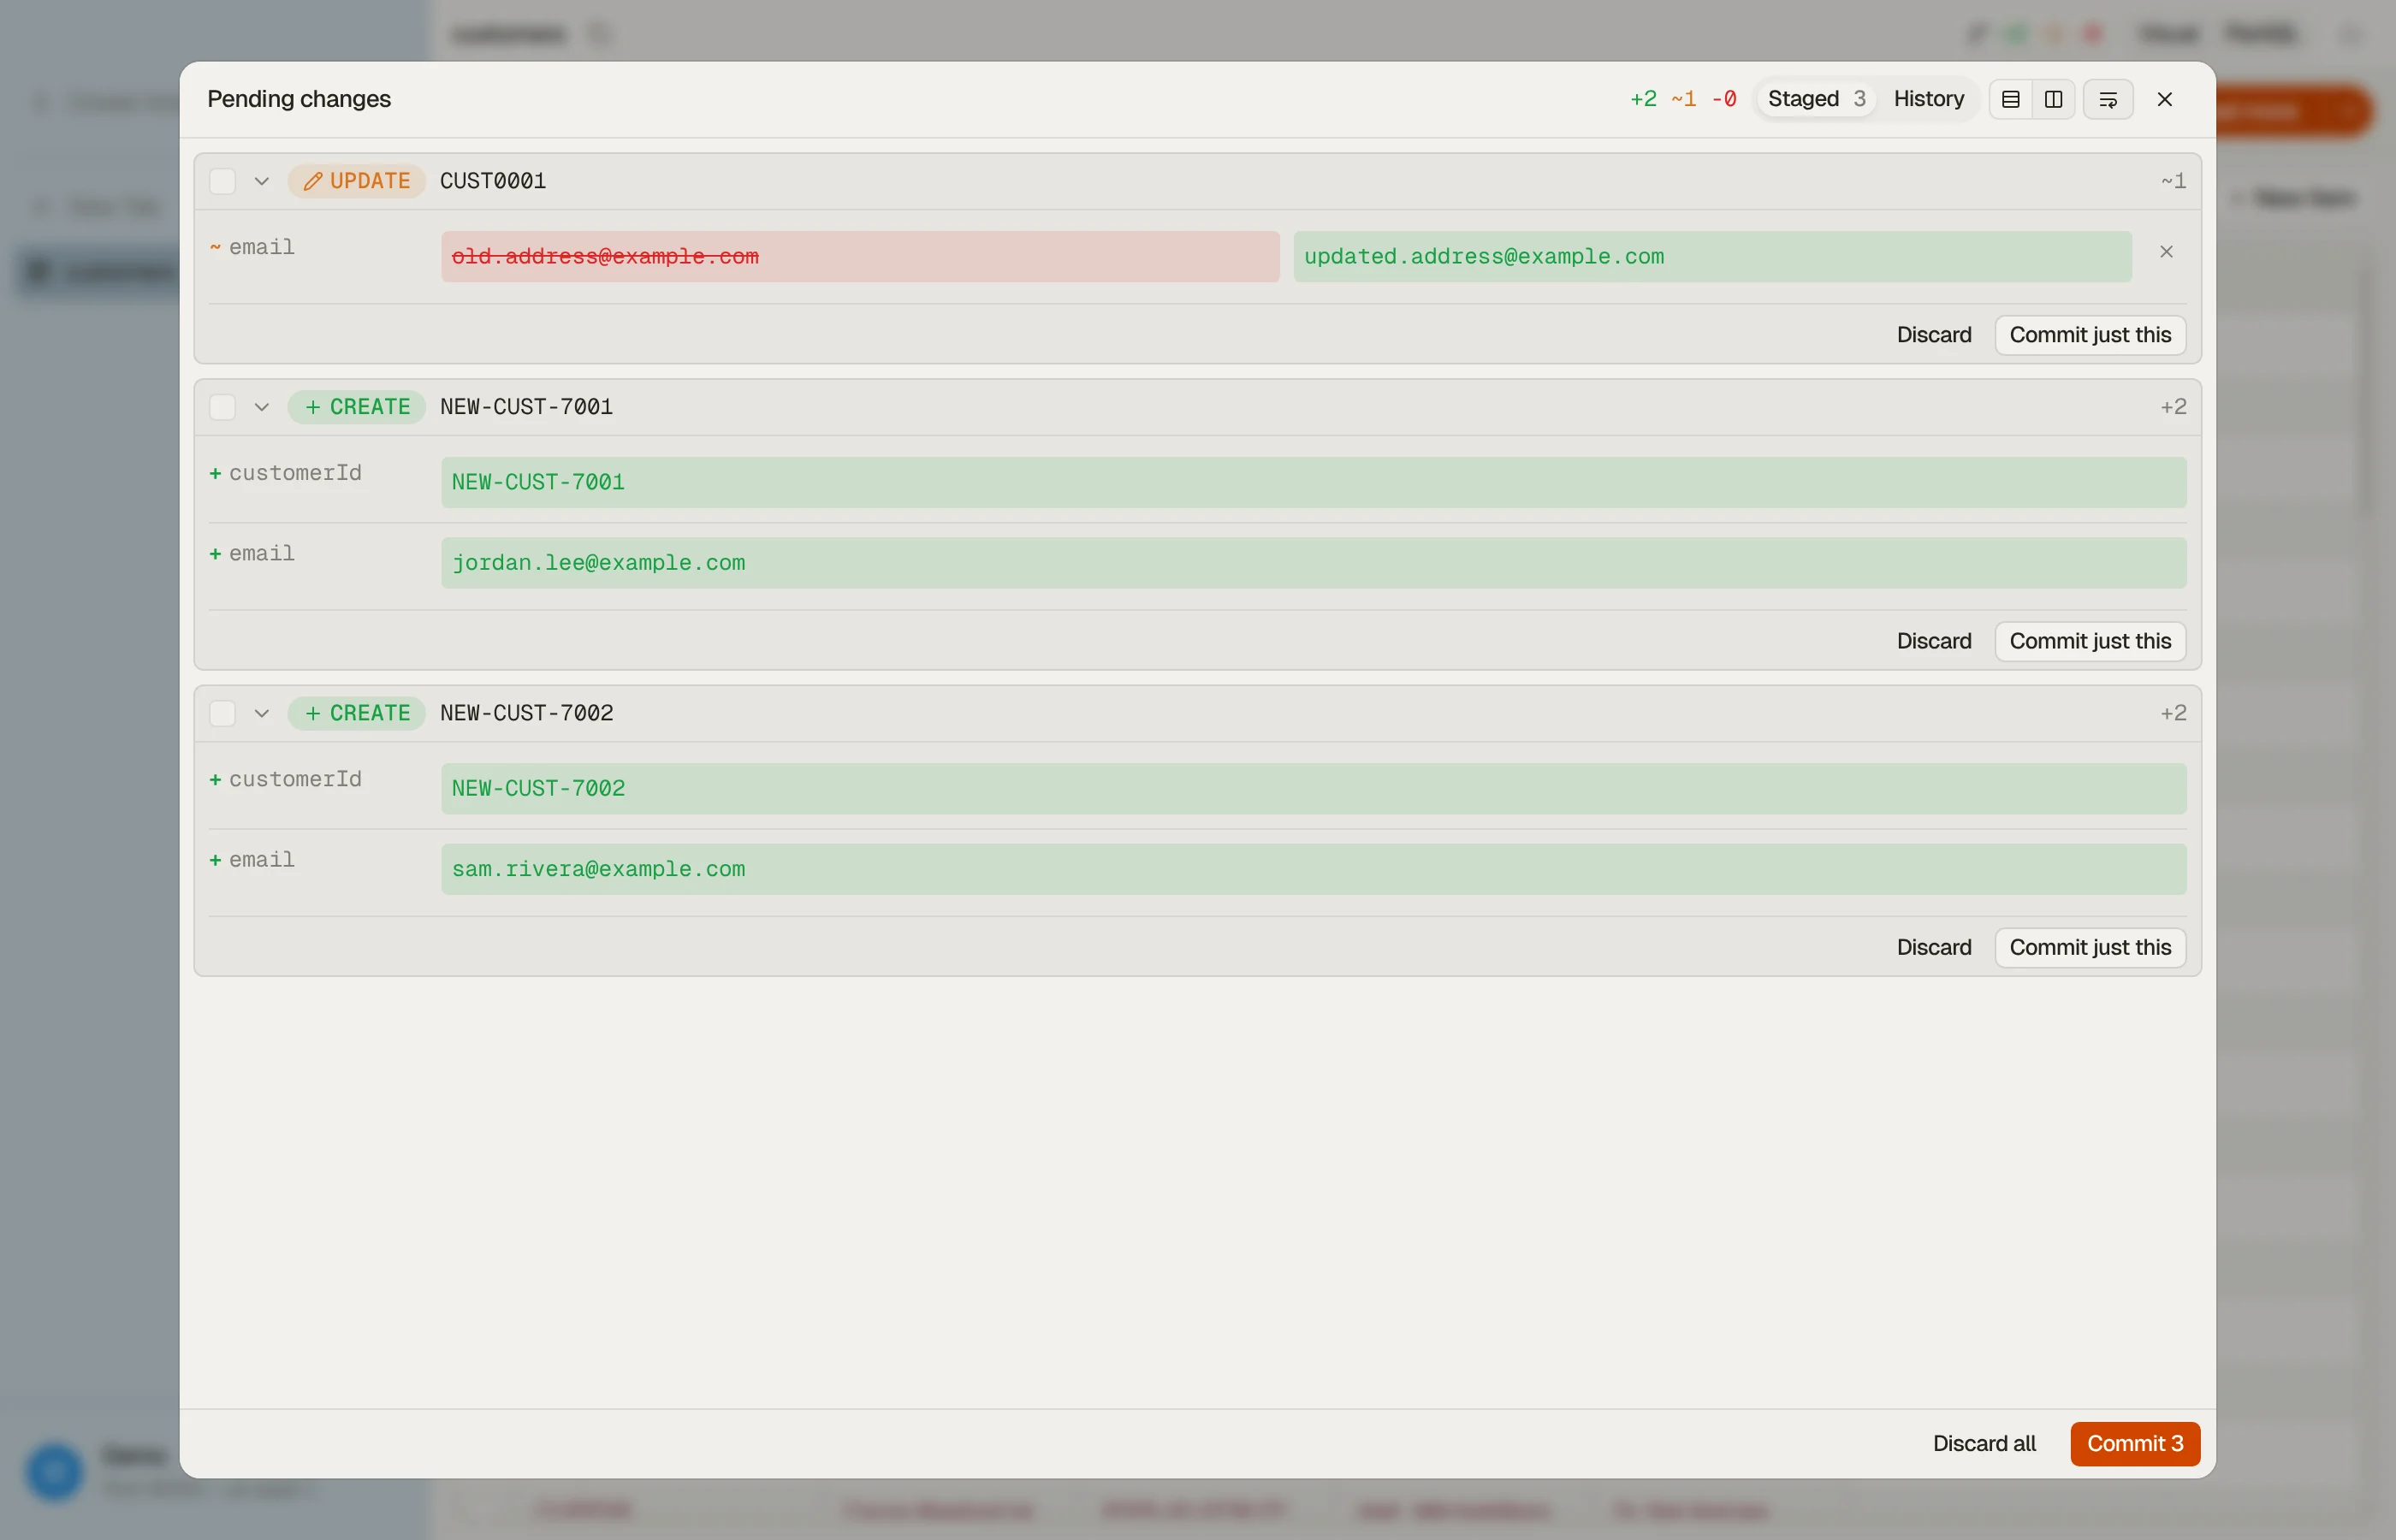Click the jordan.lee@example.com value
2396x1540 pixels.
(1313, 563)
